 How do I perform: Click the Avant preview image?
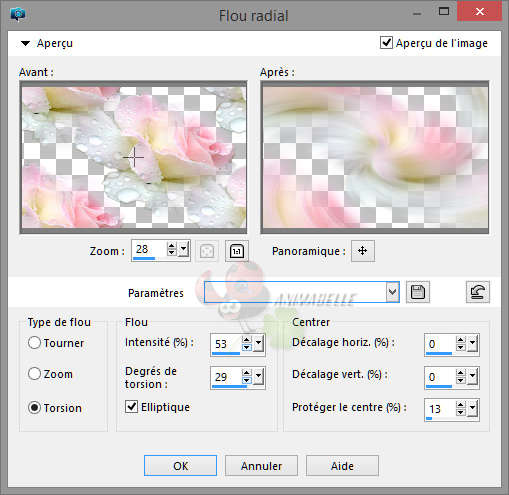tap(134, 157)
